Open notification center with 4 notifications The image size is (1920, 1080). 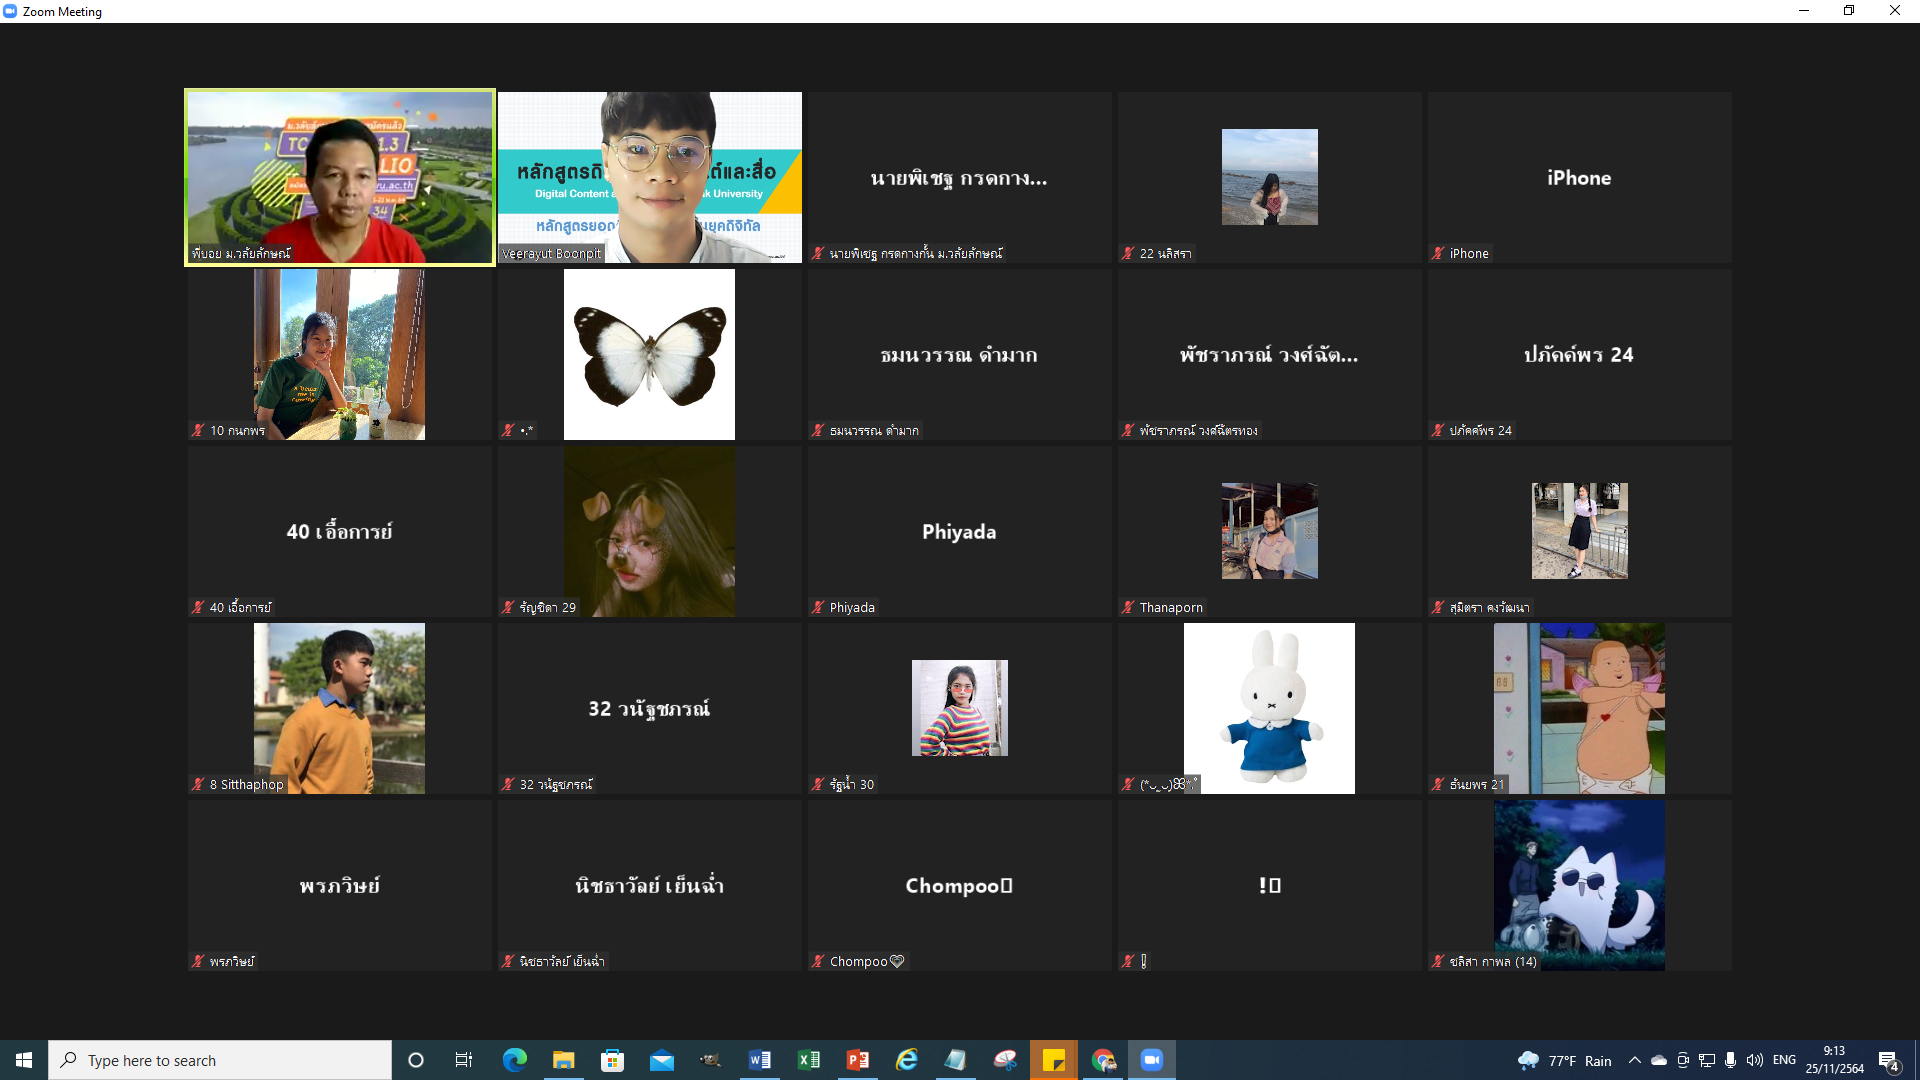(1889, 1061)
